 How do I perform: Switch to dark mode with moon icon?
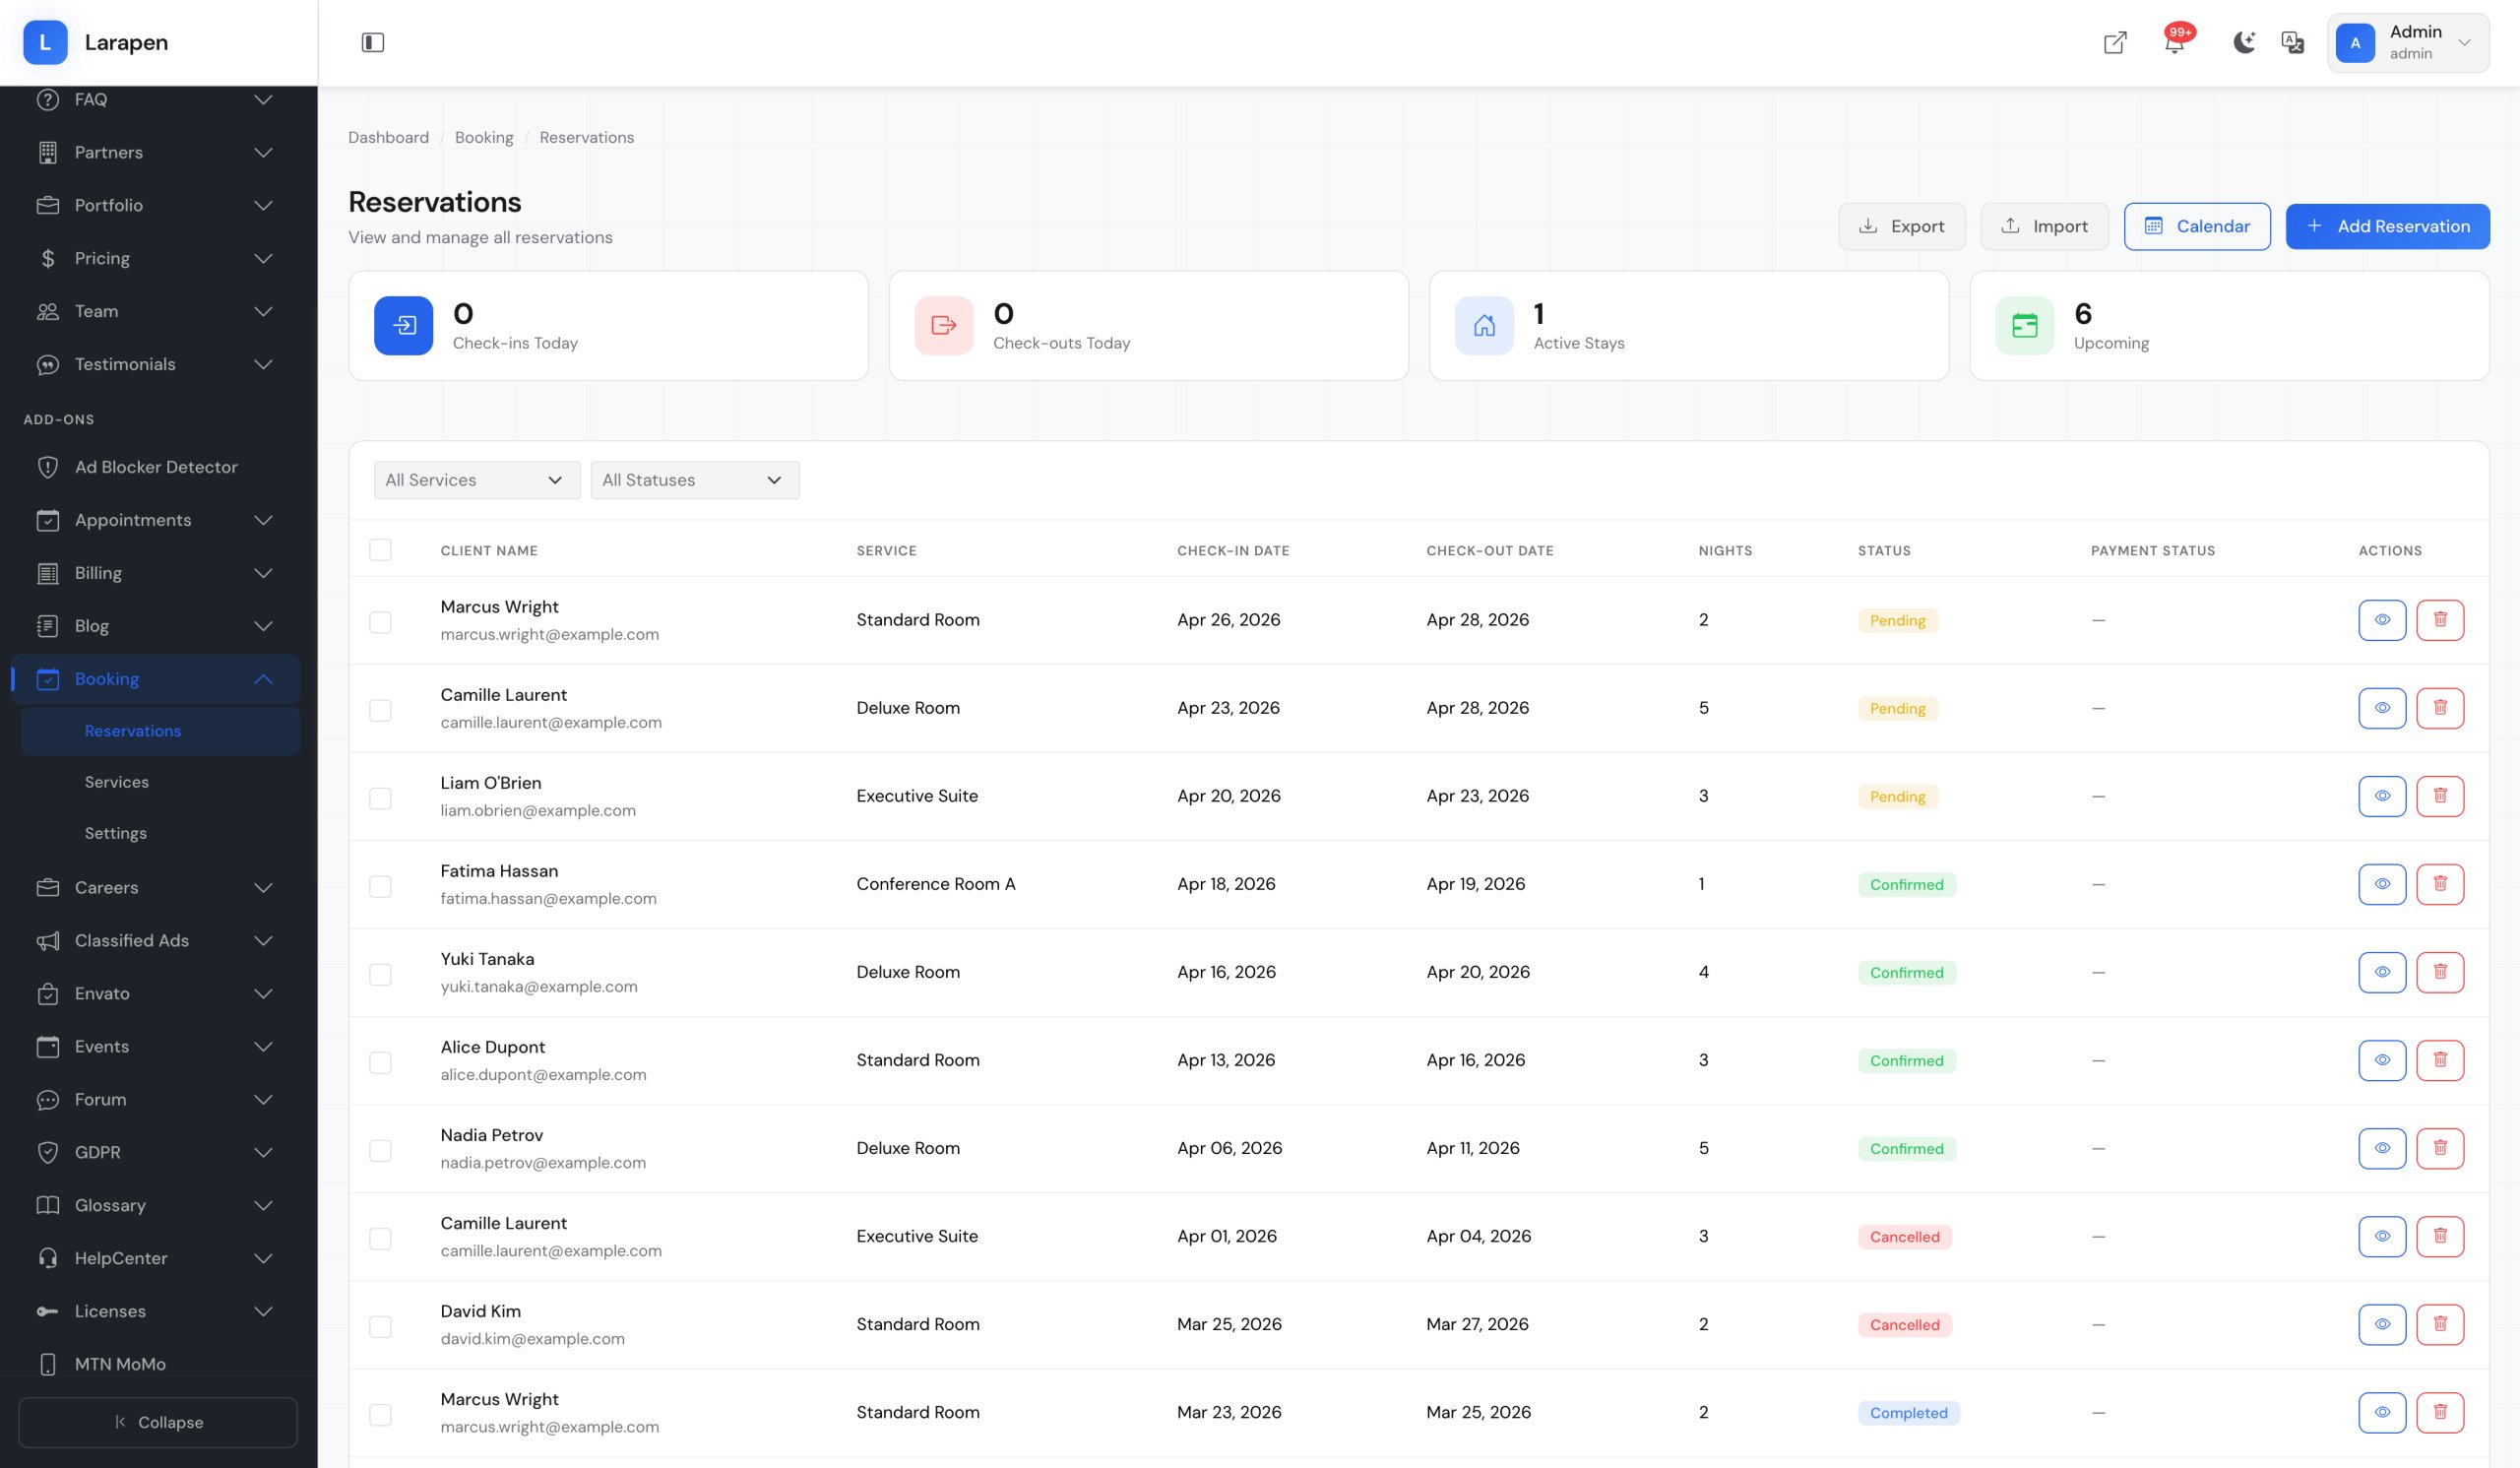[2244, 42]
